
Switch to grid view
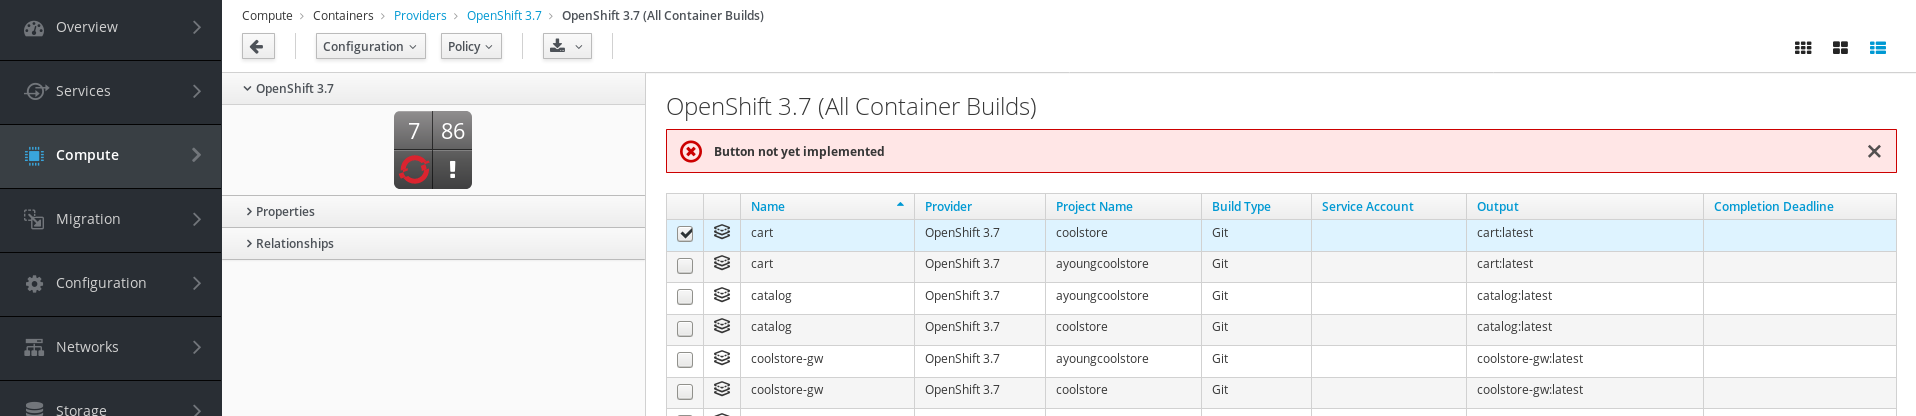(1803, 48)
